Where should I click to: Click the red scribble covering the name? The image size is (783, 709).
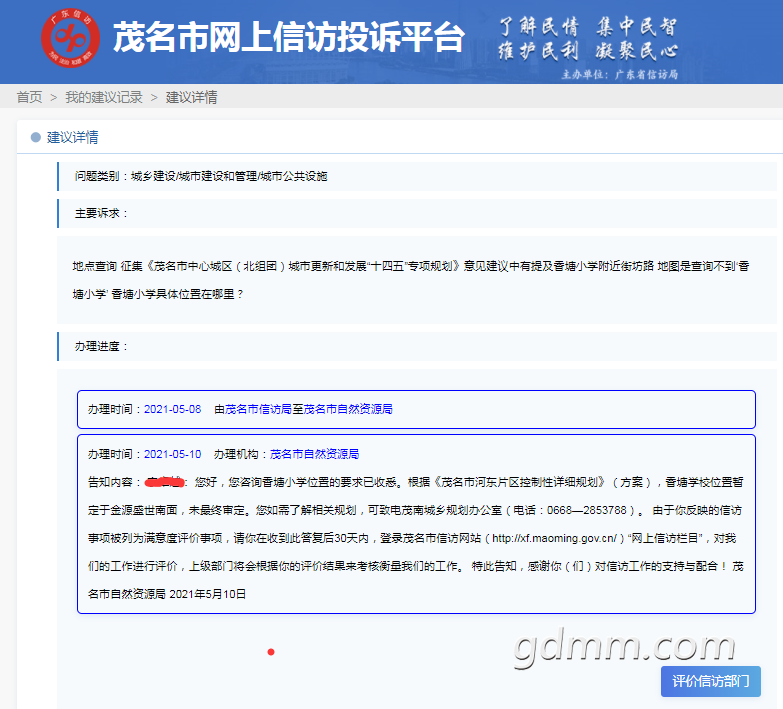click(166, 481)
